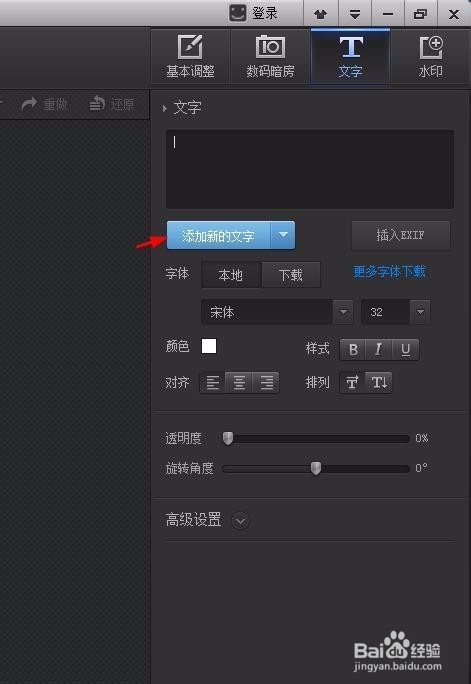Expand the 高级设置 advanced settings chevron
The height and width of the screenshot is (684, 471).
click(240, 520)
